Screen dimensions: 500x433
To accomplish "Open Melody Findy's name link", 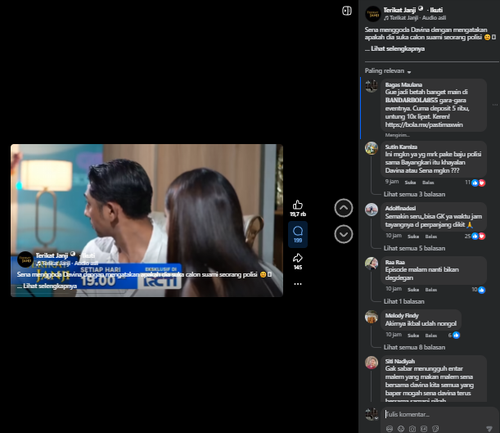I will 402,315.
